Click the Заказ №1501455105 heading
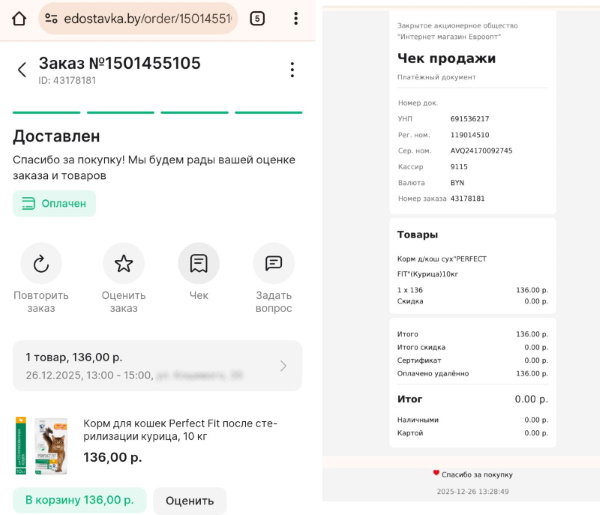 point(119,63)
